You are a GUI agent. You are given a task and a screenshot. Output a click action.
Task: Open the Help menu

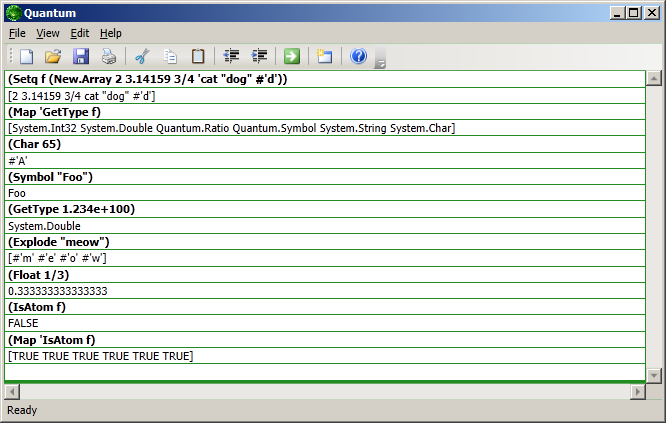click(110, 33)
